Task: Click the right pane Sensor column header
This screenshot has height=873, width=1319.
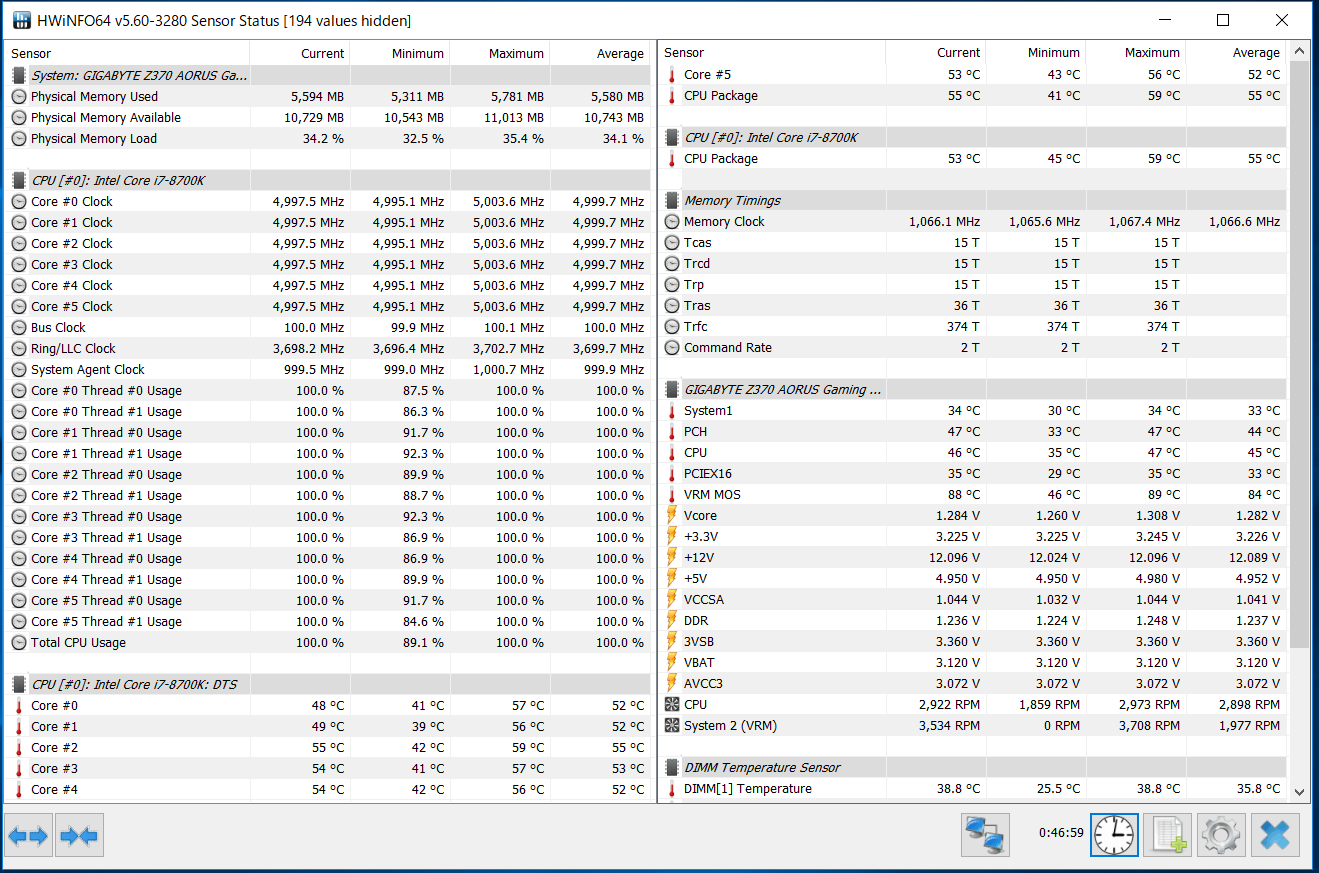Action: click(x=772, y=52)
